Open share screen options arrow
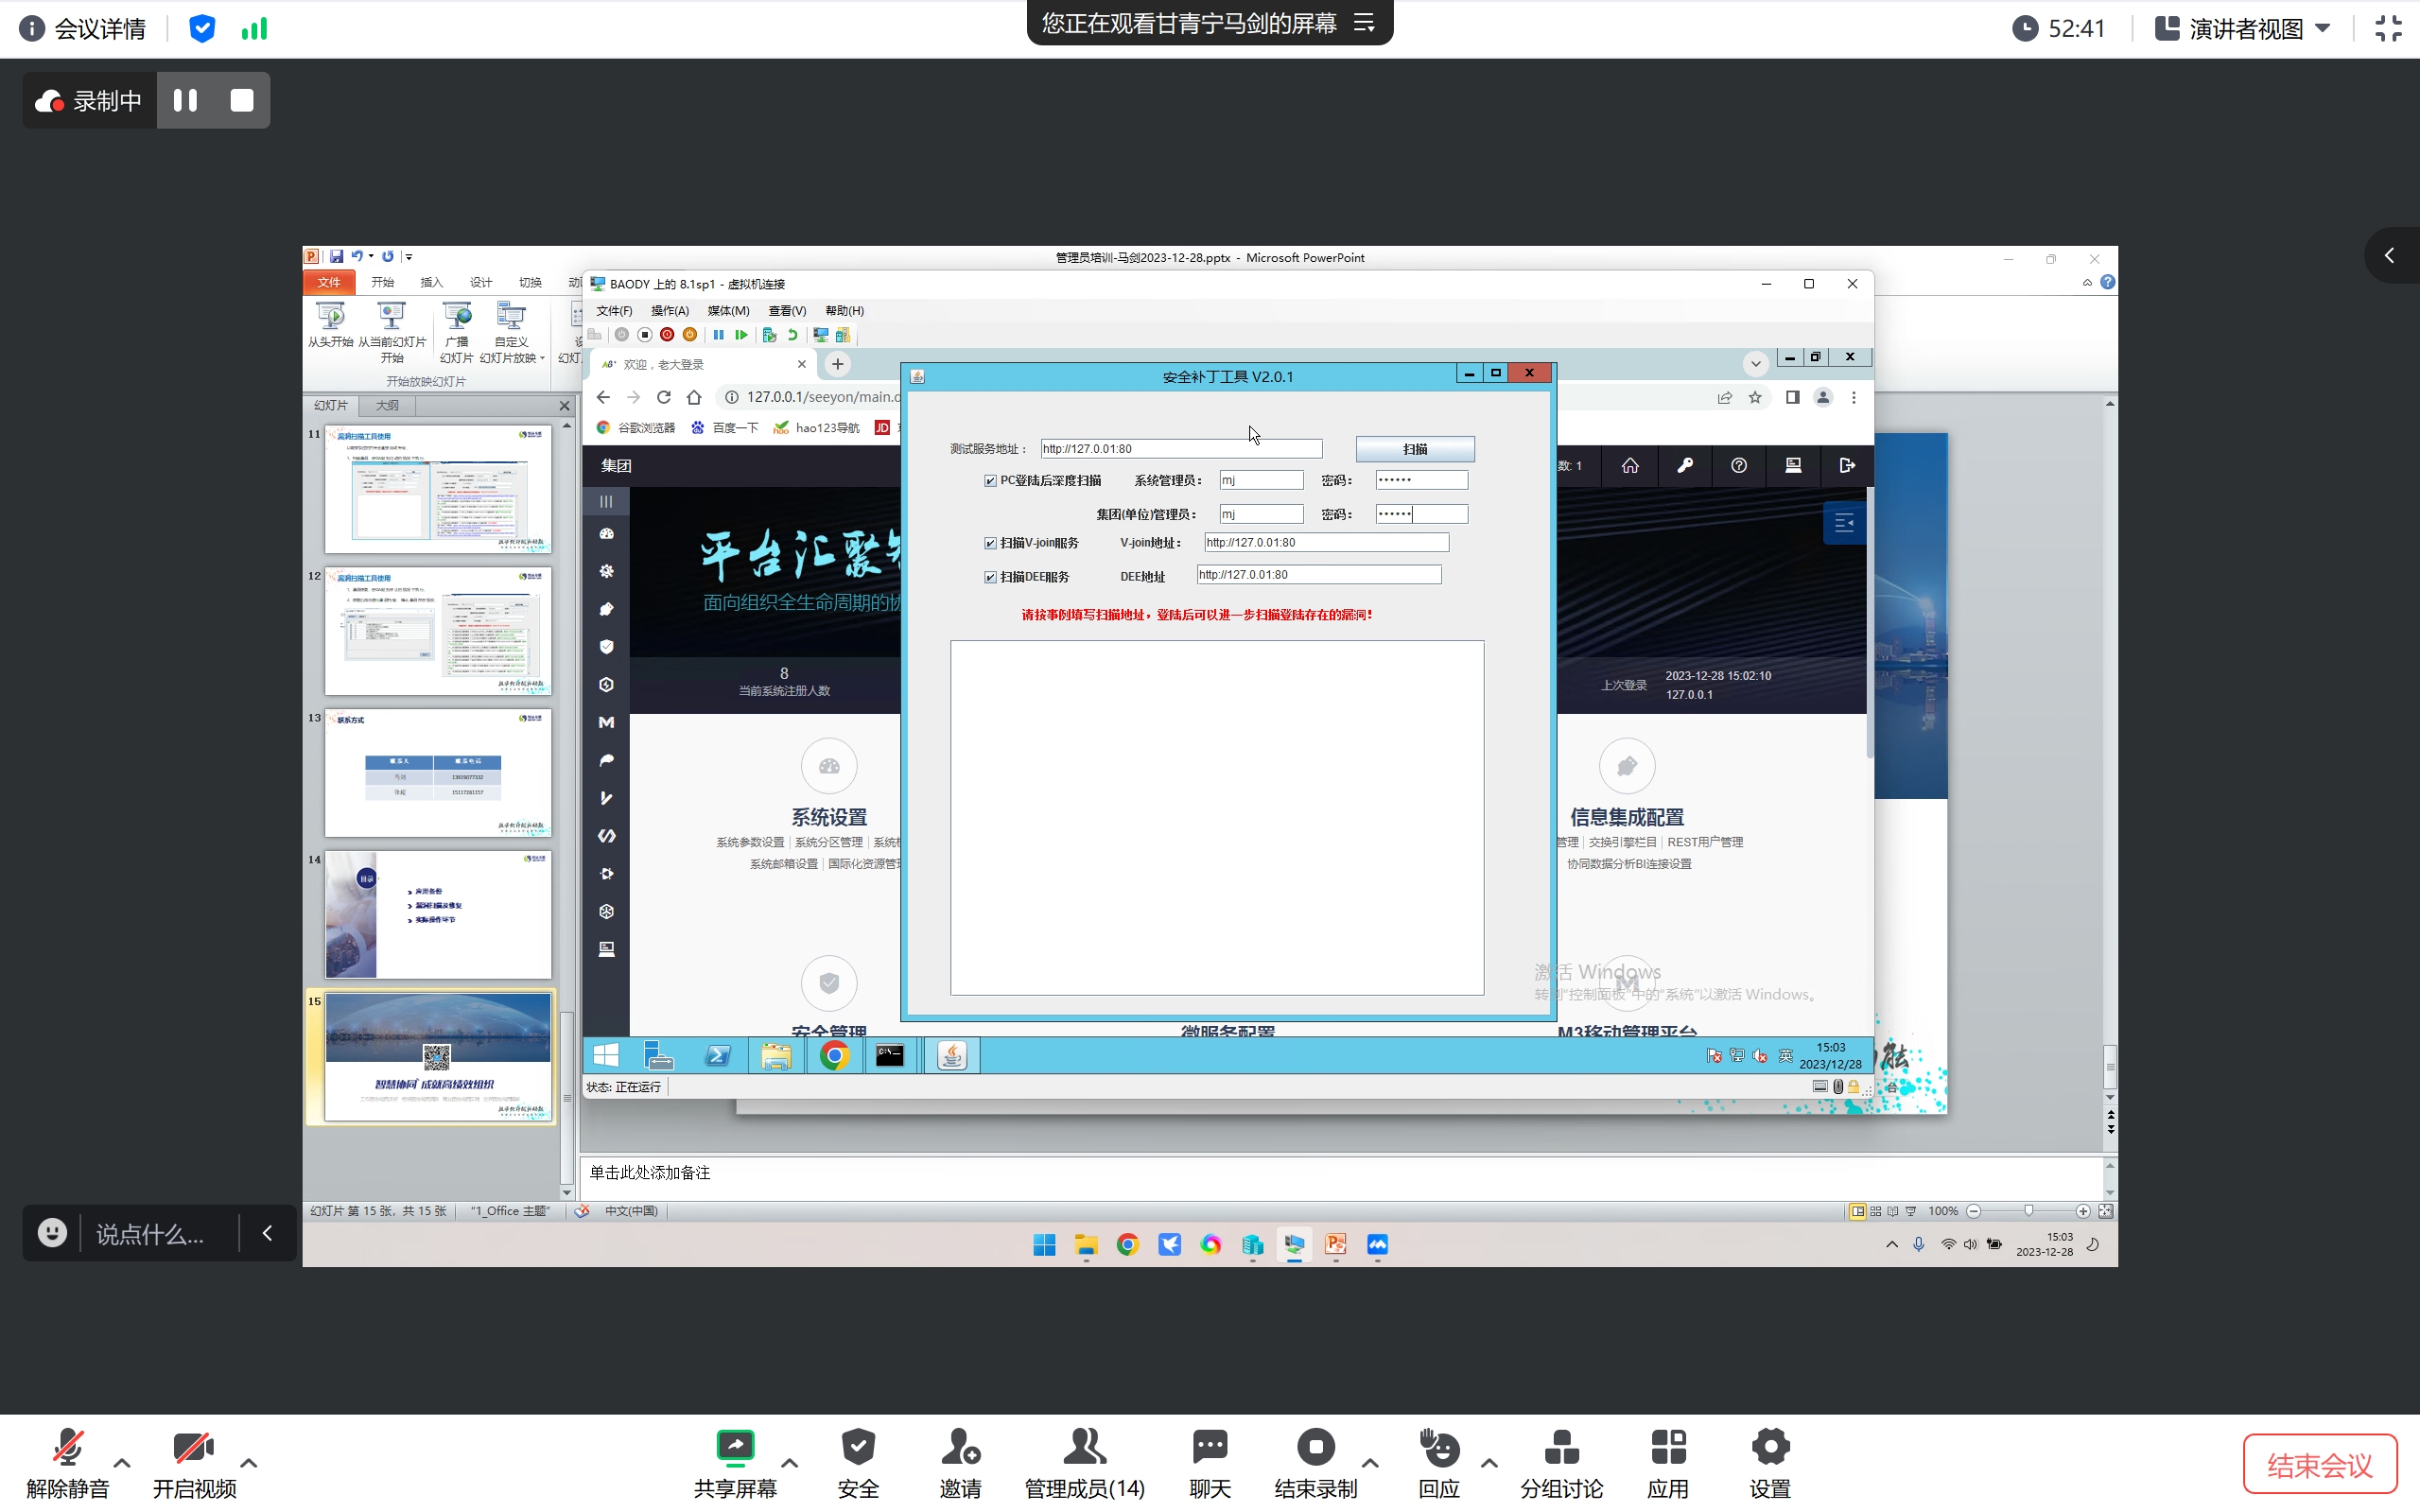The image size is (2420, 1512). point(789,1463)
